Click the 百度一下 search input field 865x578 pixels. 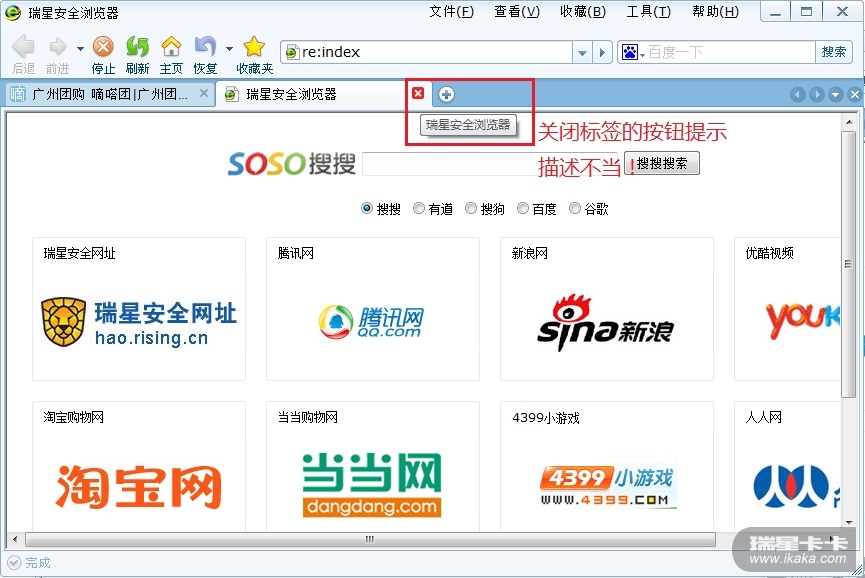point(730,52)
